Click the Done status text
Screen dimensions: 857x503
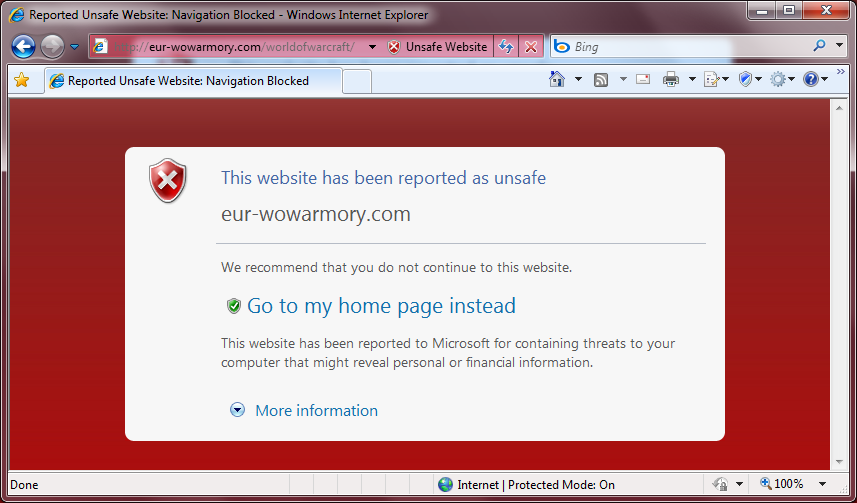point(25,485)
